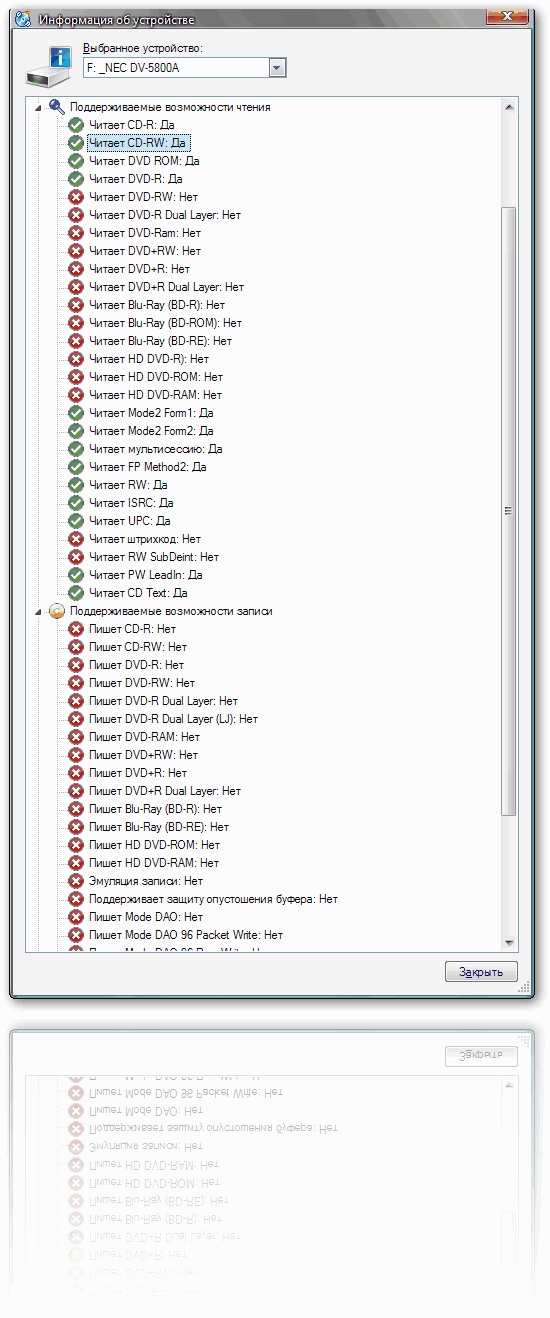550x1318 pixels.
Task: Collapse the supported write capabilities tree node
Action: coord(39,611)
